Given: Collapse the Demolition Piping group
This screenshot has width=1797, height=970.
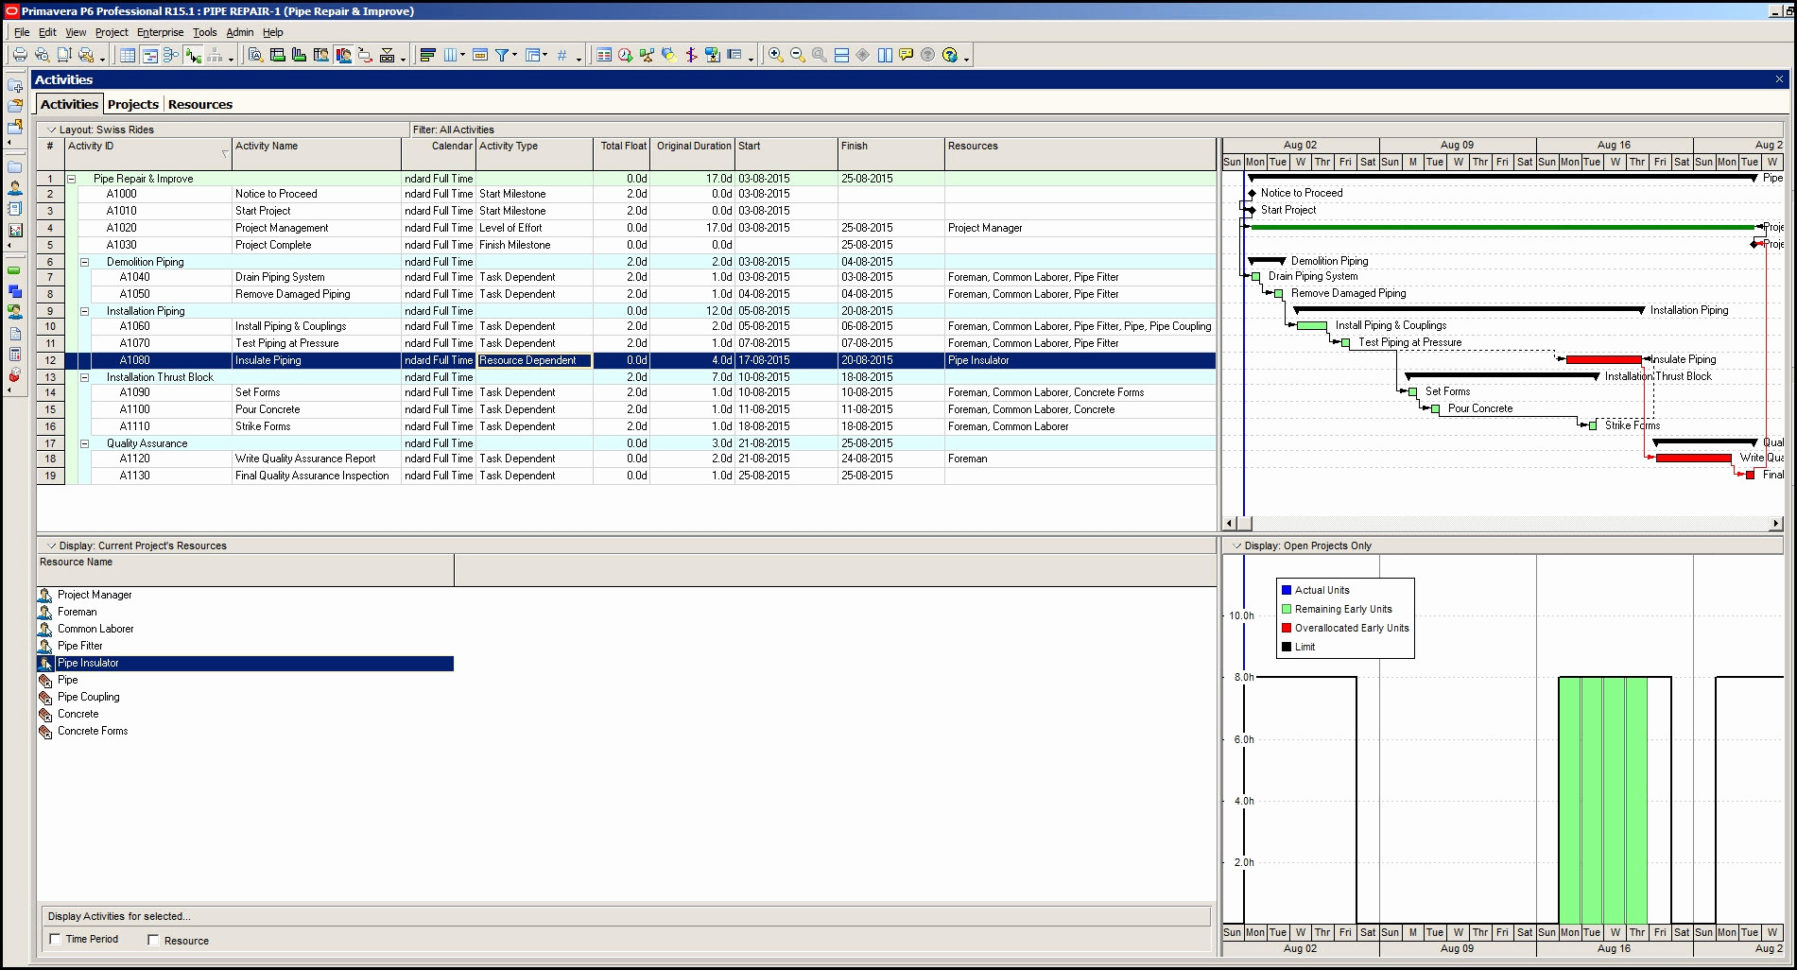Looking at the screenshot, I should (85, 261).
